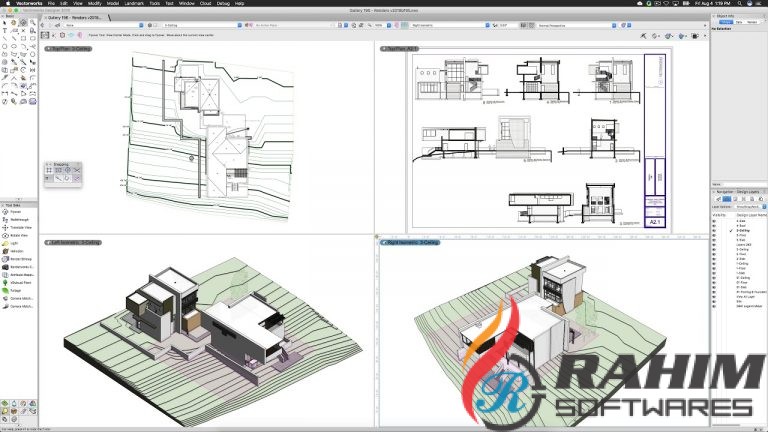Choose the Rotate View tool
The image size is (768, 432).
(18, 236)
